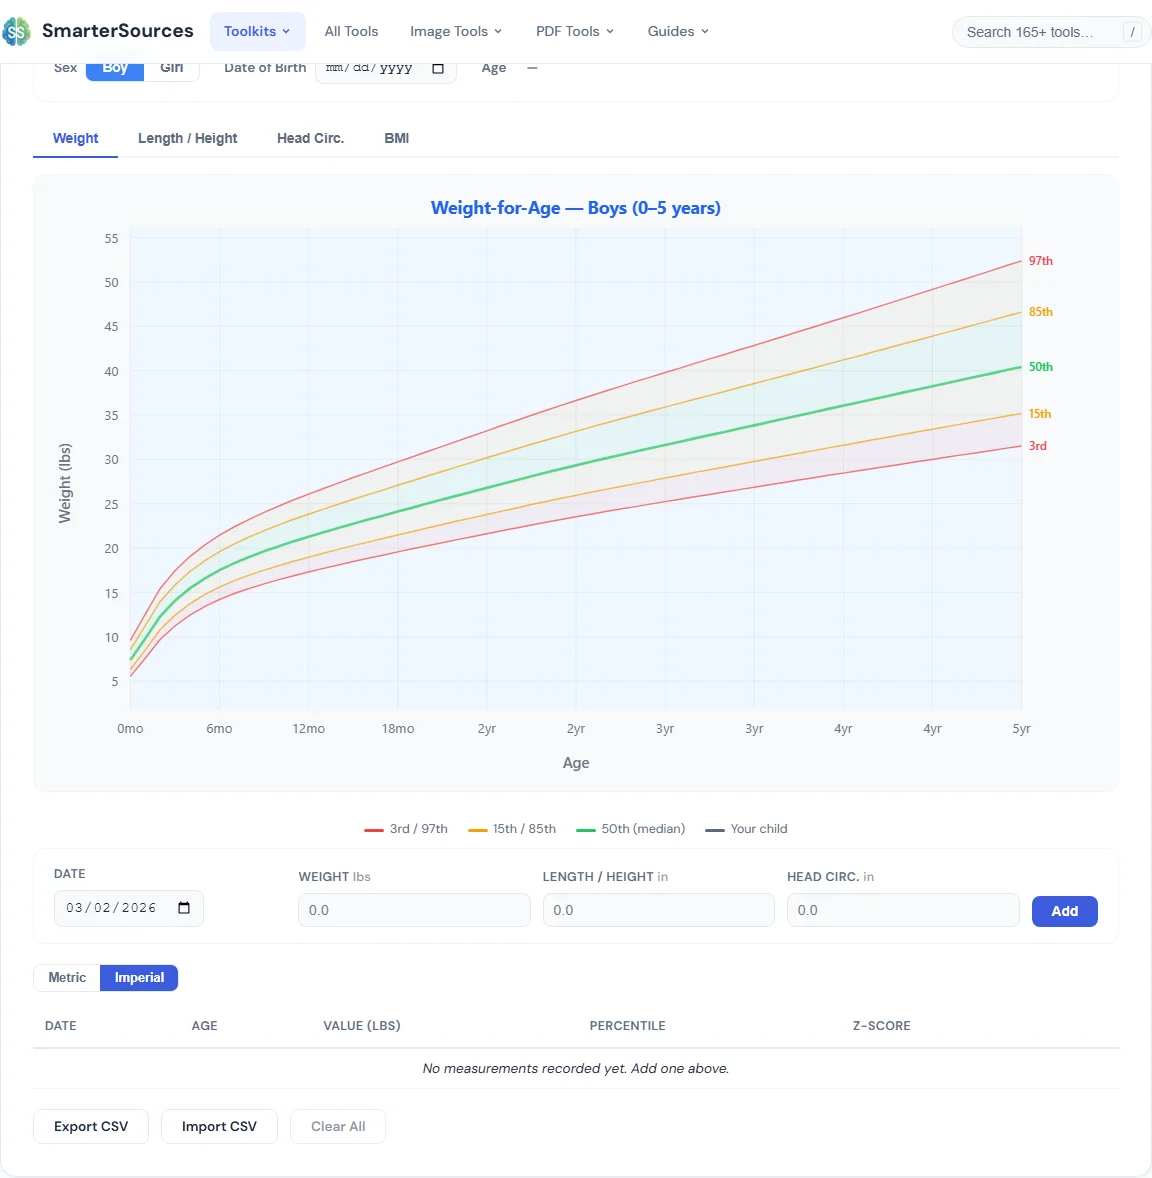Open the Head Circ. tab
The height and width of the screenshot is (1178, 1152).
click(x=310, y=138)
